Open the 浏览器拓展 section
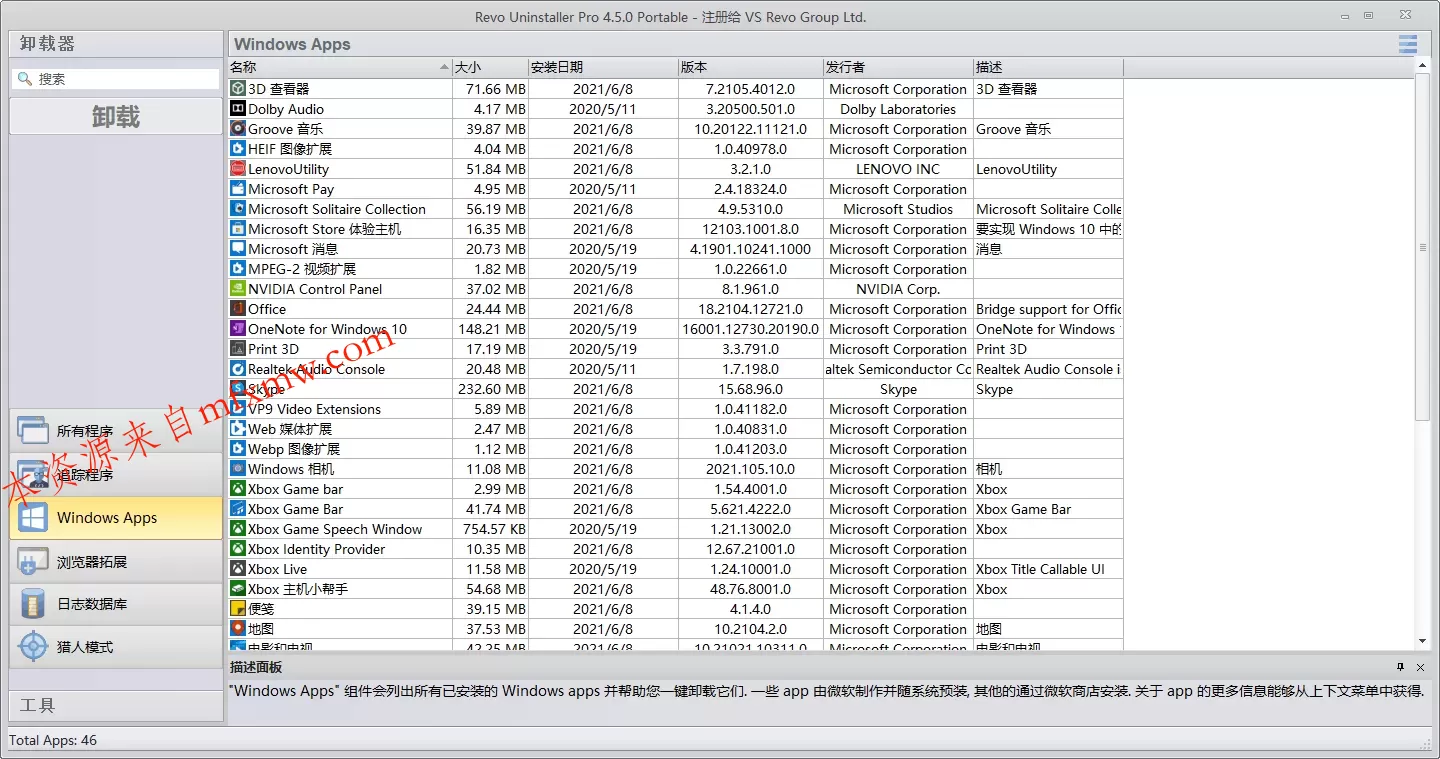 coord(116,561)
